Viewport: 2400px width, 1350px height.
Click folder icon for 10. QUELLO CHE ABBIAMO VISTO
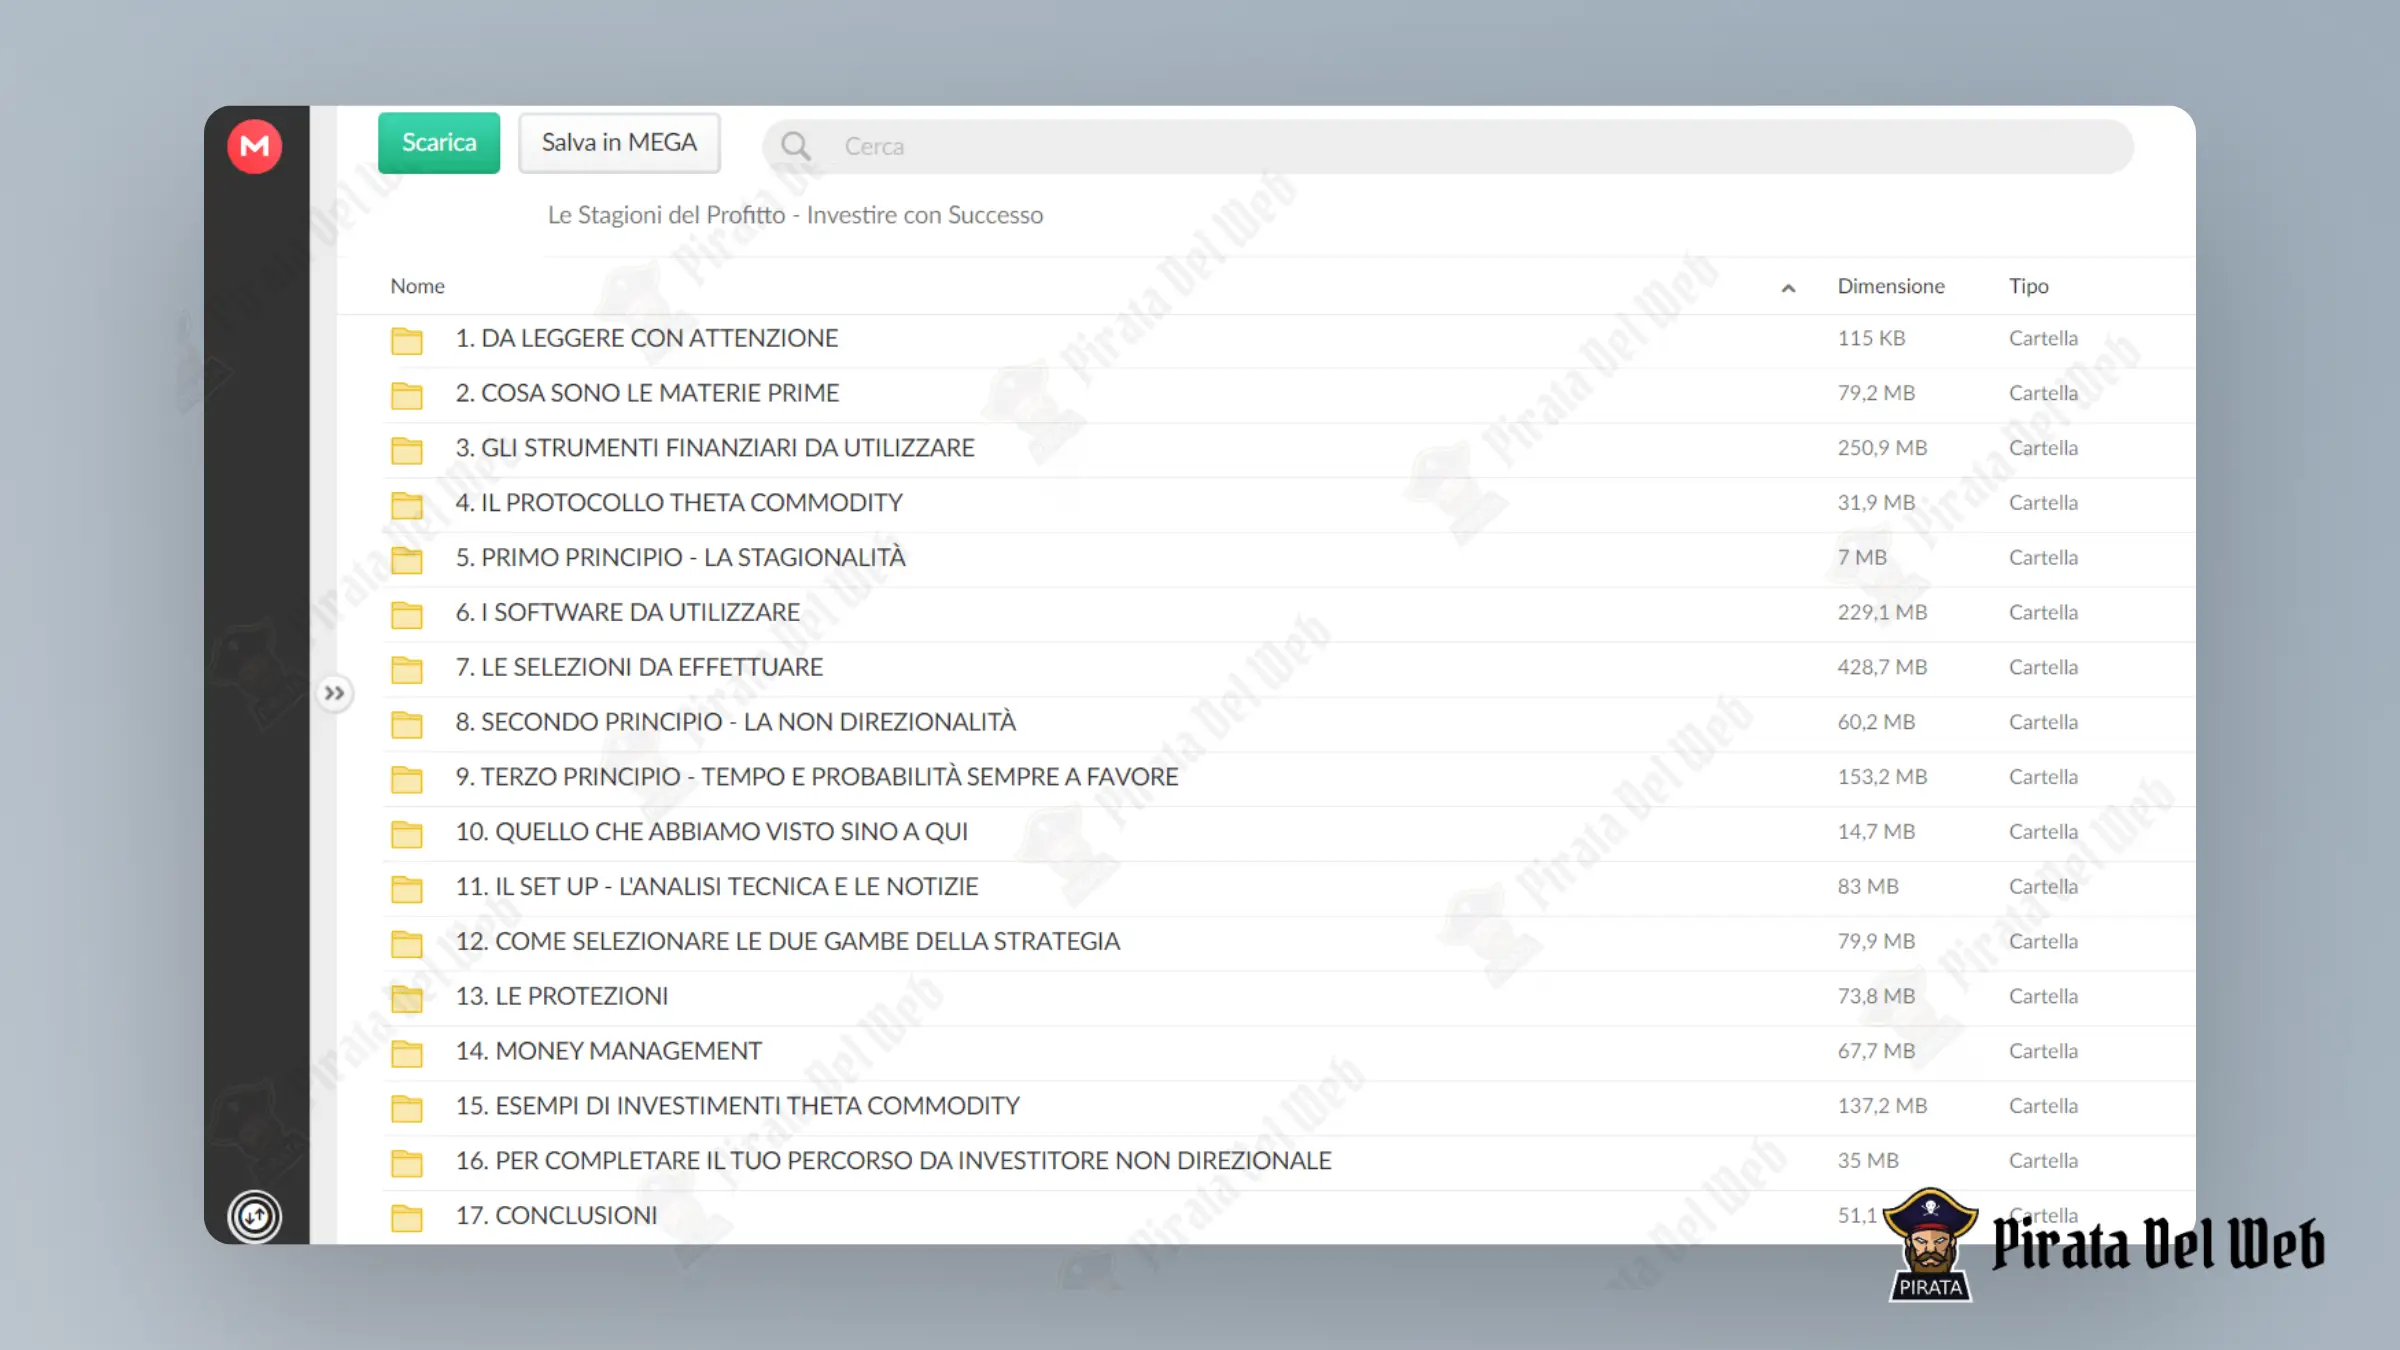point(406,834)
